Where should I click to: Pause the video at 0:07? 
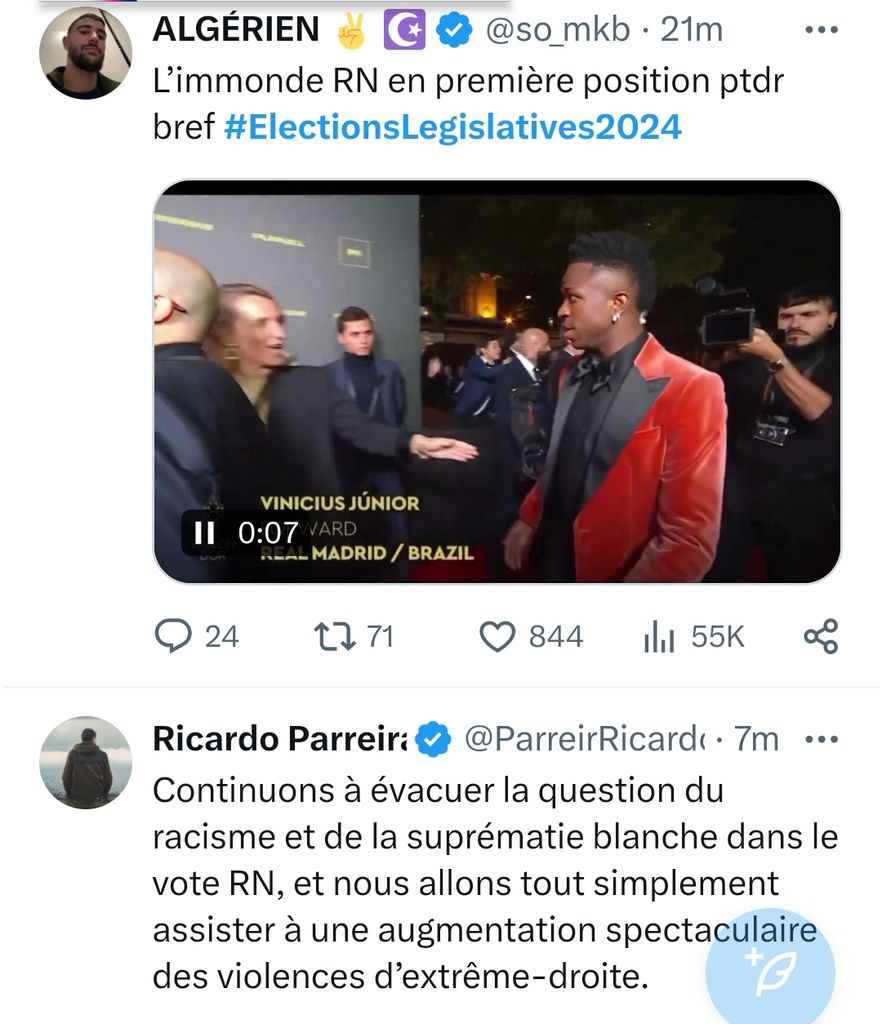coord(204,532)
